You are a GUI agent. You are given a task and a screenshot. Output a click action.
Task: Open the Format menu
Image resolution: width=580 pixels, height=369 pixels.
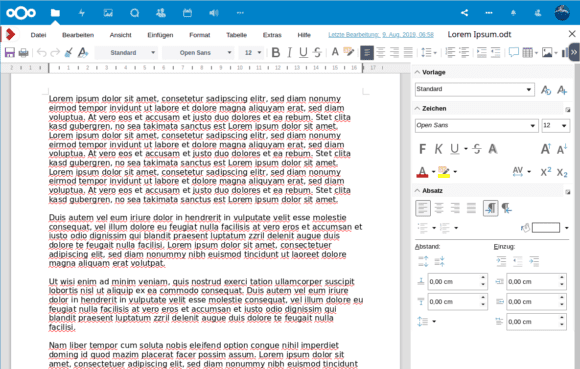[x=200, y=35]
